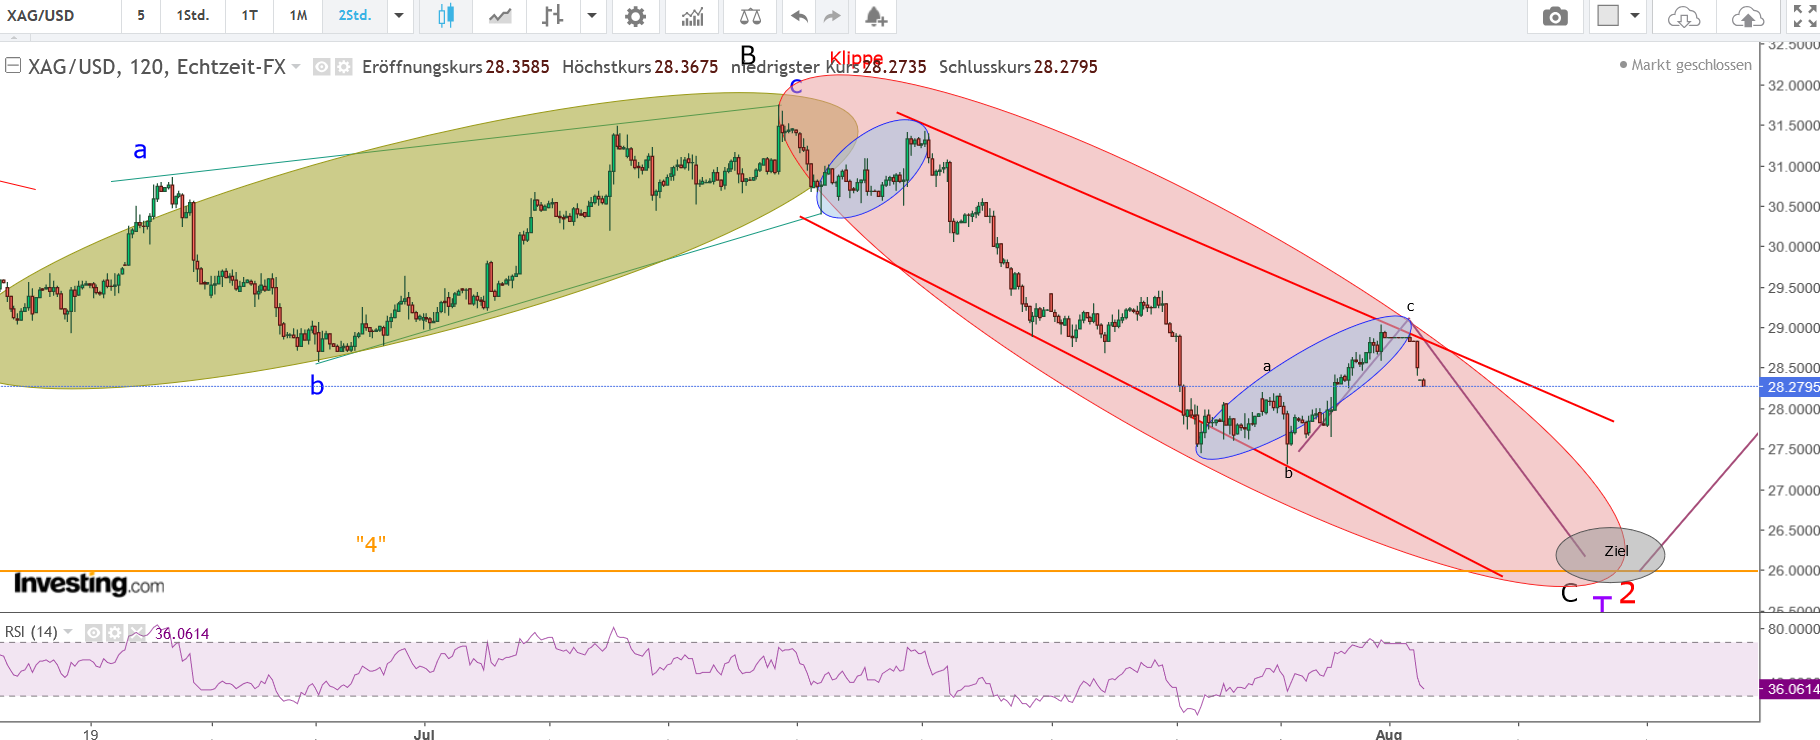Image resolution: width=1820 pixels, height=740 pixels.
Task: Click the RSI value 36.0614 in legend
Action: point(182,634)
